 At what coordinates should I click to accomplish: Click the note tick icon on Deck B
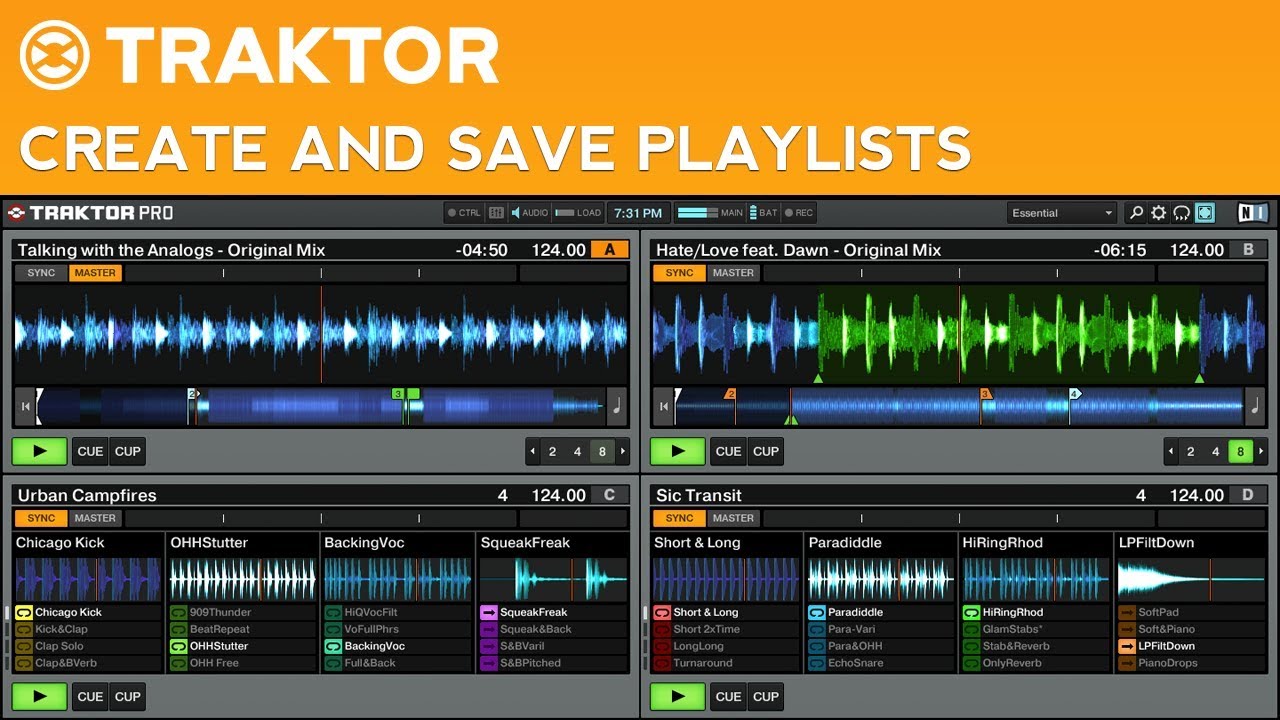(1255, 406)
